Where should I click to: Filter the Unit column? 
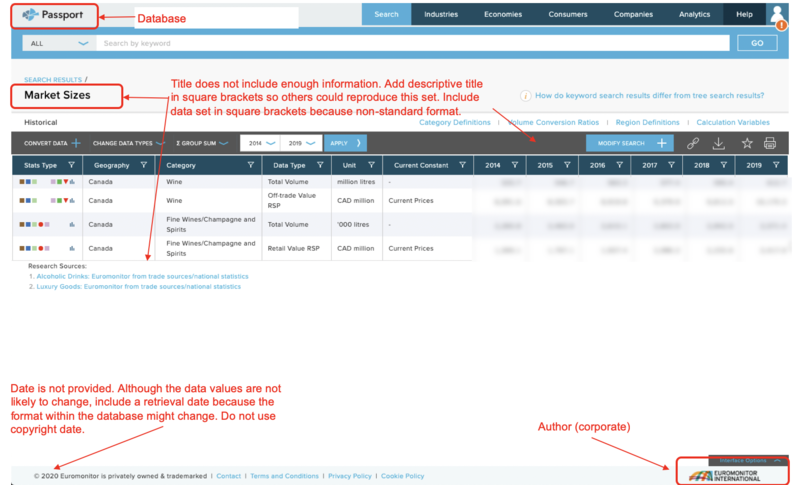pos(371,165)
